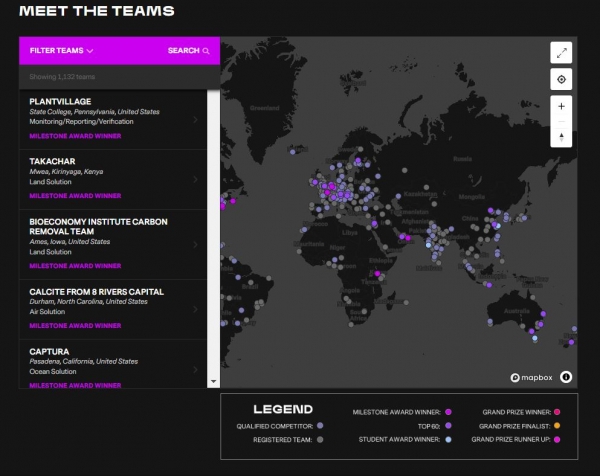This screenshot has width=600, height=476.
Task: Open Mapbox attribution info icon
Action: tap(566, 377)
